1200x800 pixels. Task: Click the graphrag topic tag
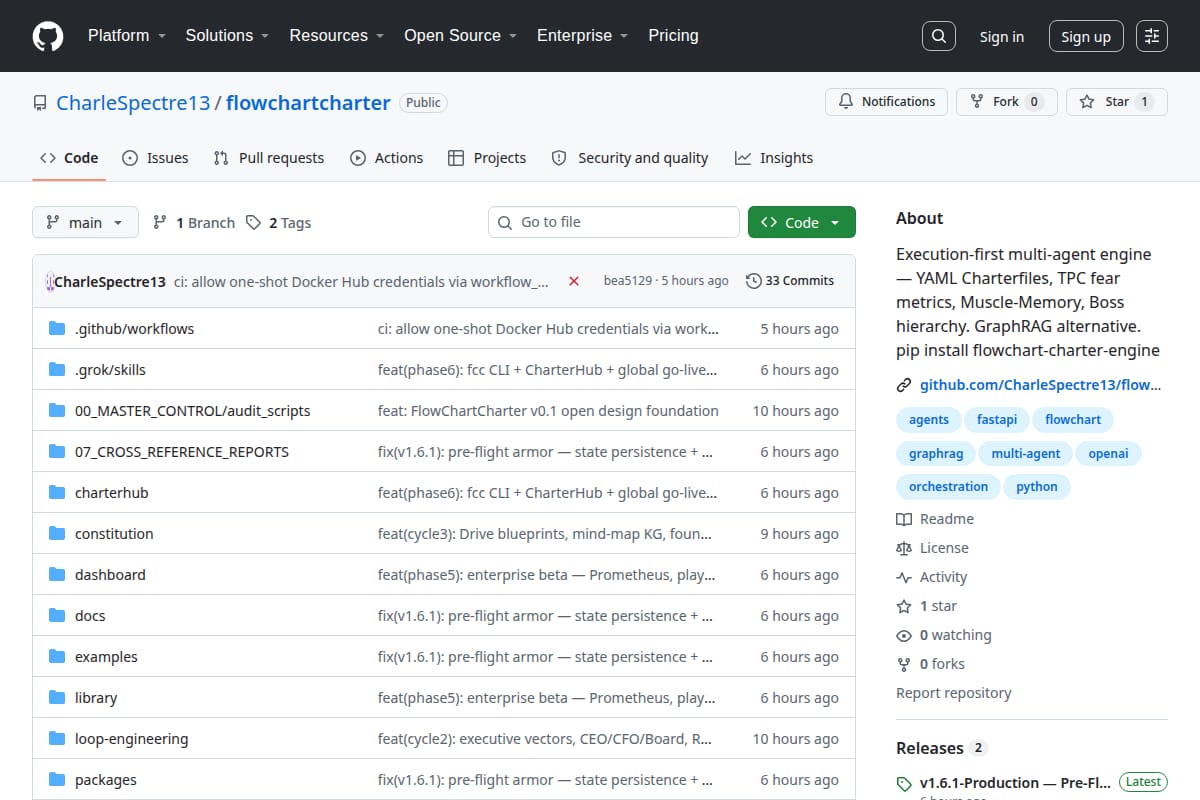pos(936,453)
